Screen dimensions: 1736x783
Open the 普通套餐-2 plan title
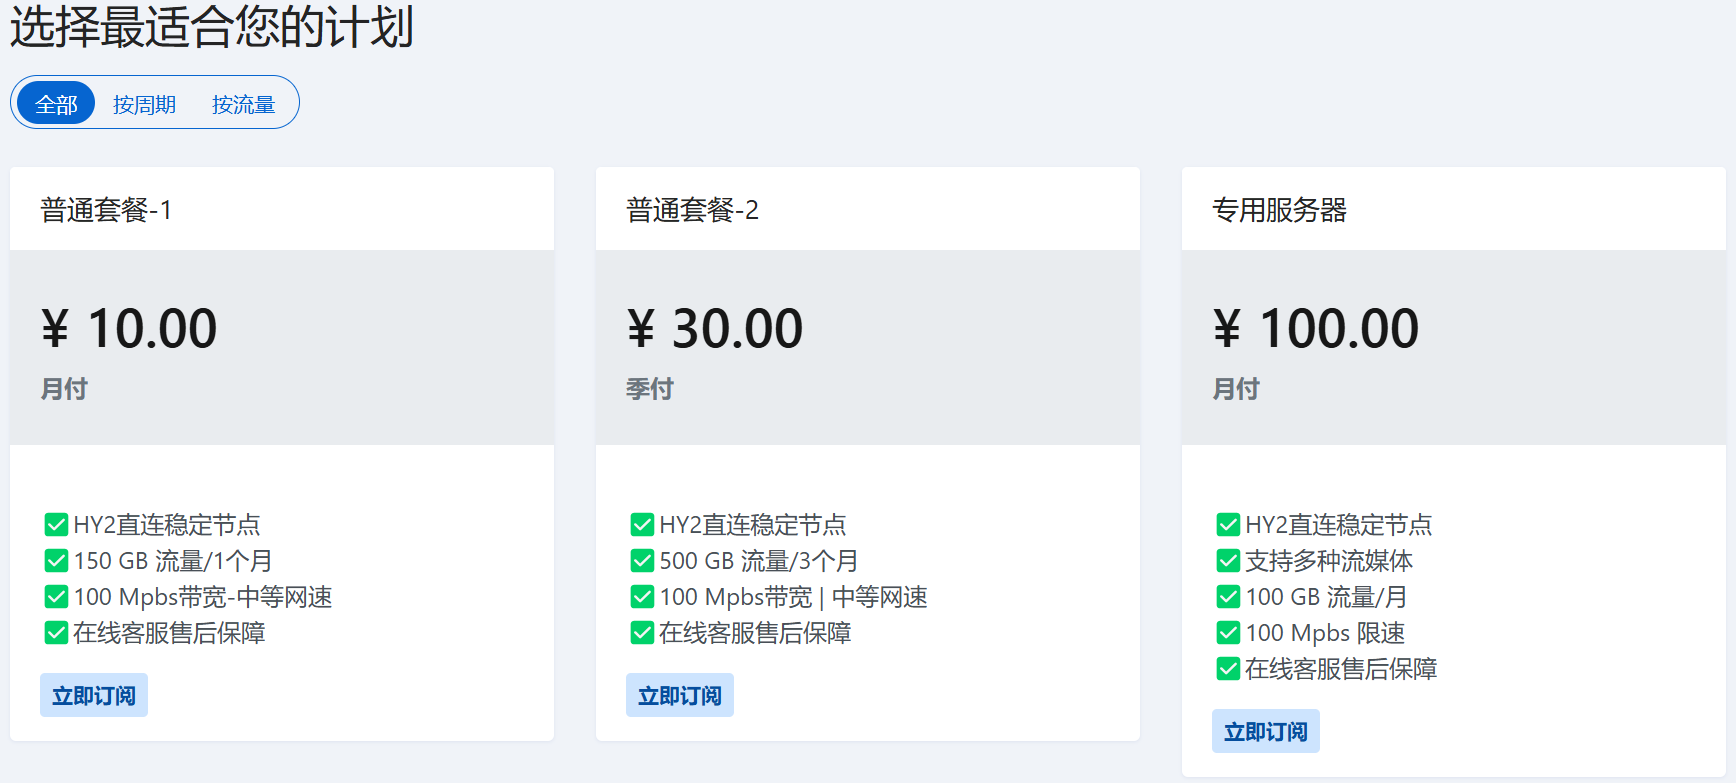pos(692,210)
